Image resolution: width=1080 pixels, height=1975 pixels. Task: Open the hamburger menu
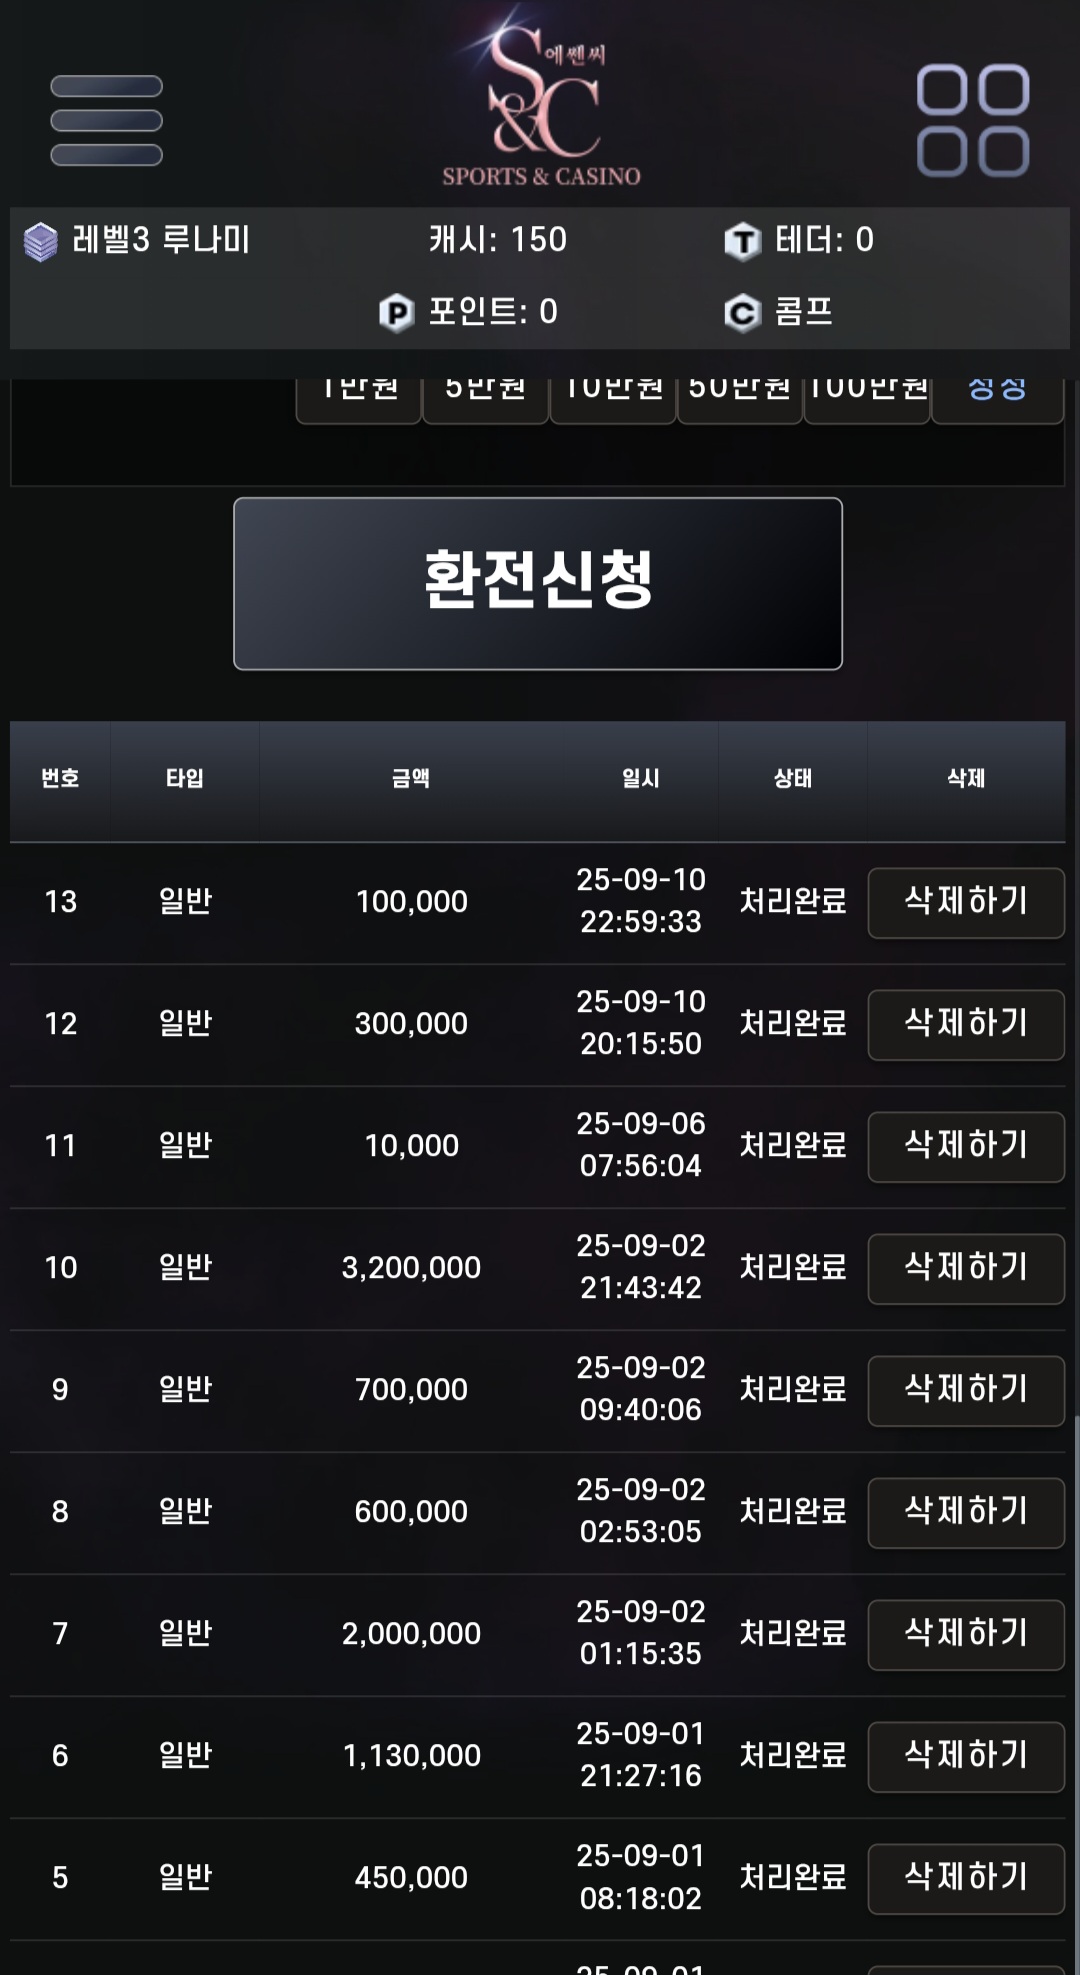click(x=107, y=120)
